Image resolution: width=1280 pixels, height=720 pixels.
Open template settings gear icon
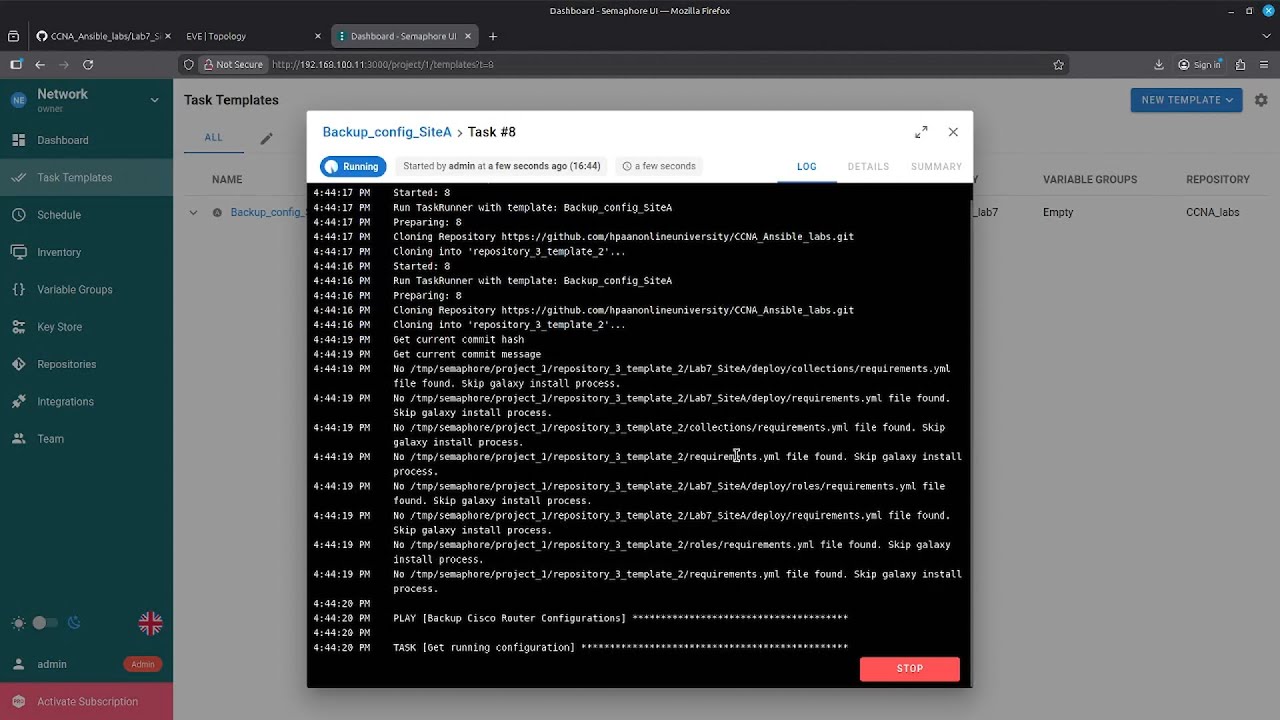(x=1261, y=100)
